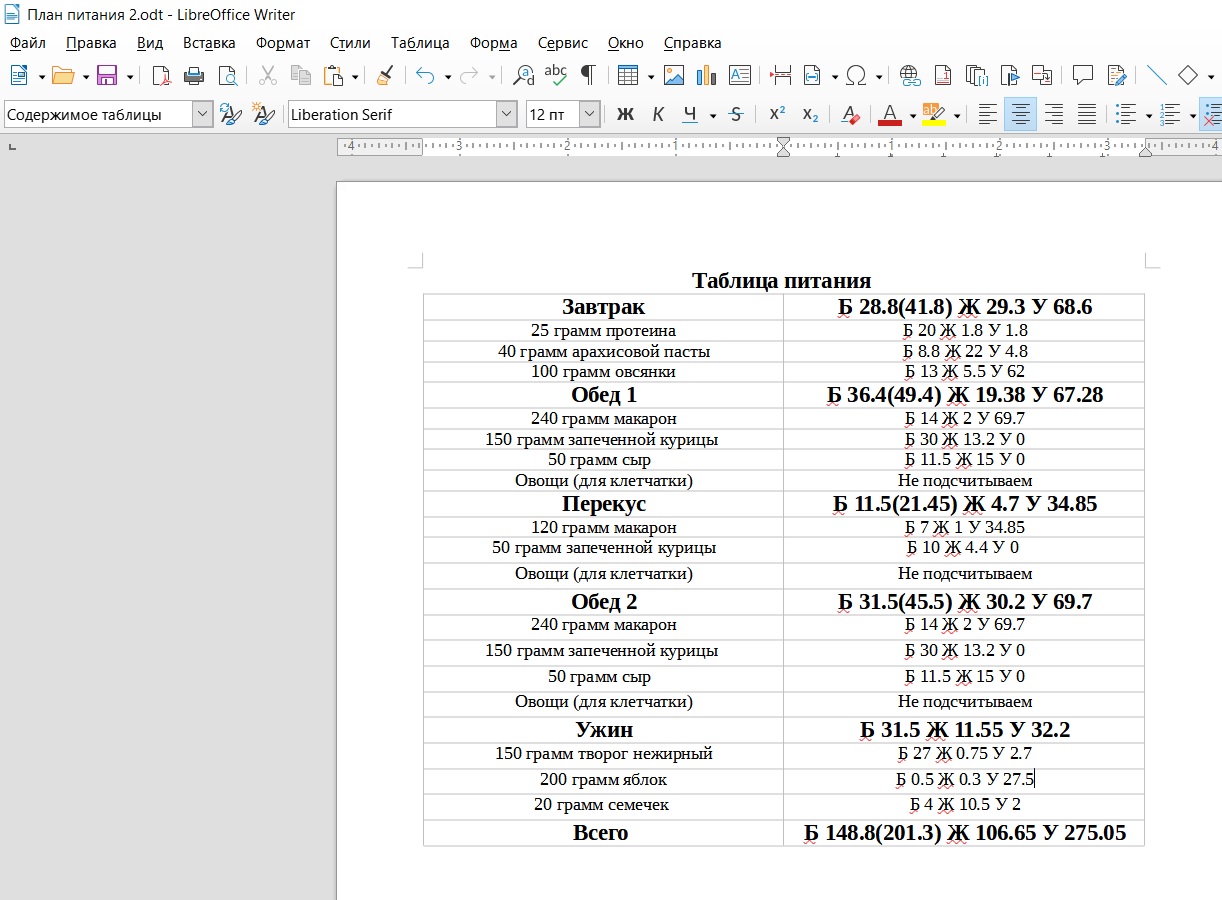Click Update Selected Style icon
This screenshot has width=1222, height=900.
[x=231, y=115]
